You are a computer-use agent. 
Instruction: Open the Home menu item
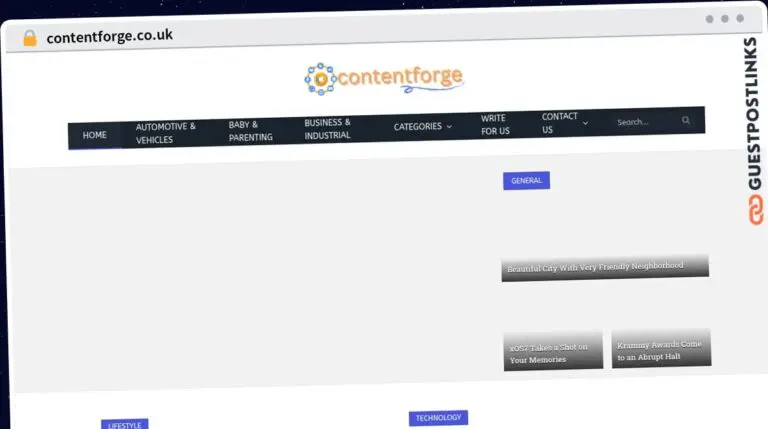pos(95,135)
